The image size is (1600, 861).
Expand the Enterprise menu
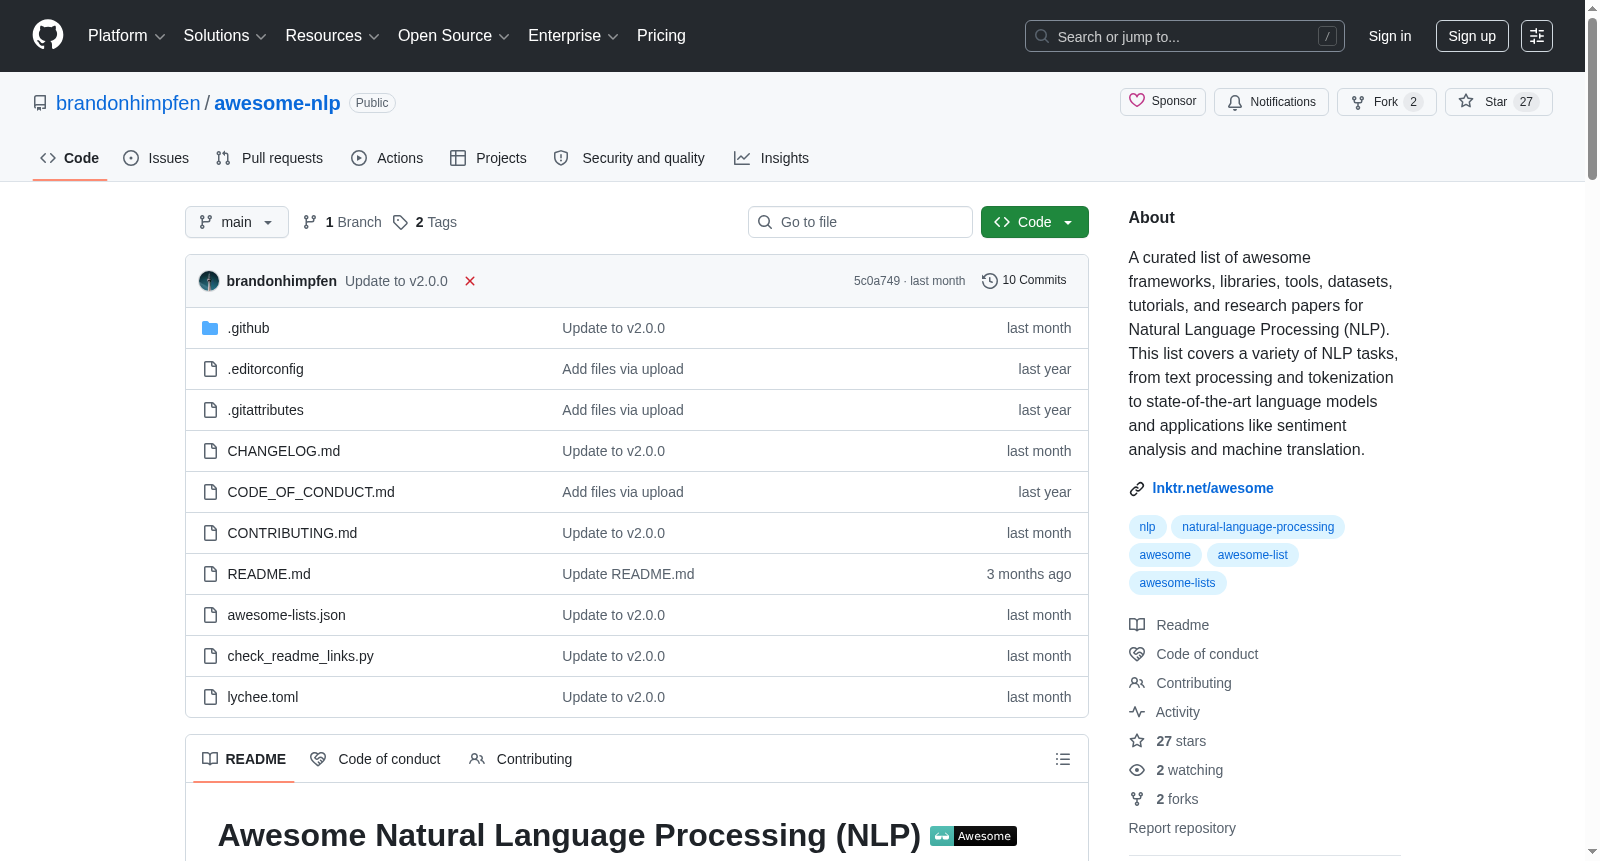tap(573, 36)
